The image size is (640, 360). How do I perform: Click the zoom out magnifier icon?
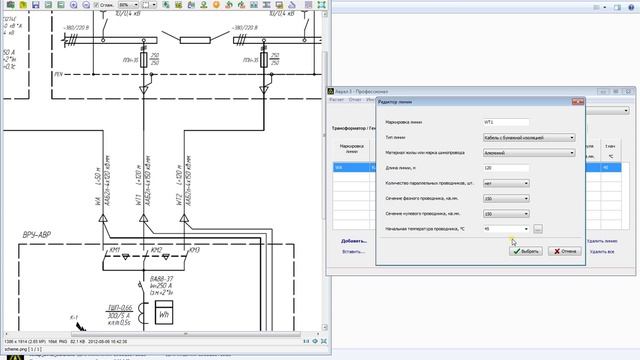[x=86, y=4]
